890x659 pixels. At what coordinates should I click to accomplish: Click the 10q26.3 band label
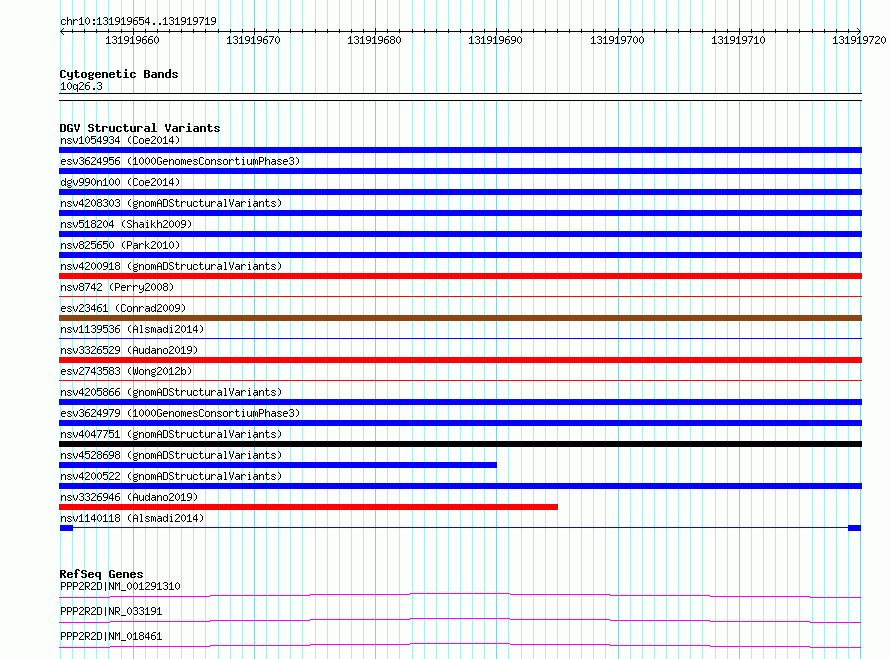tap(81, 86)
